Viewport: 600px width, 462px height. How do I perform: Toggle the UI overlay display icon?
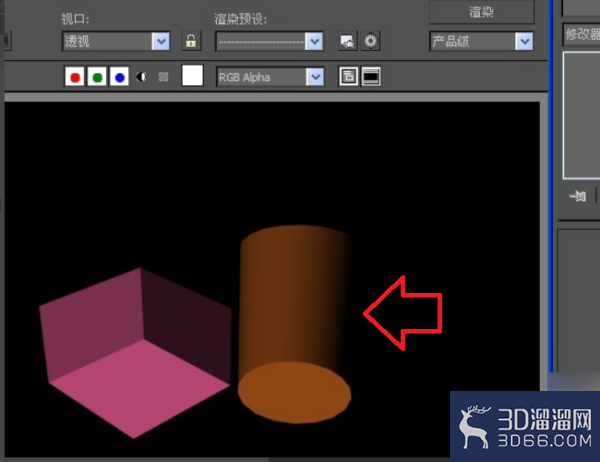click(x=348, y=77)
